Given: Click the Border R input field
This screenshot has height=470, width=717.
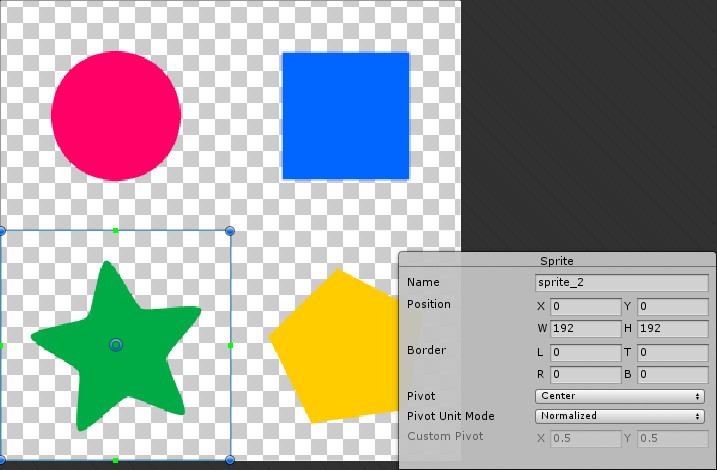Looking at the screenshot, I should tap(585, 374).
